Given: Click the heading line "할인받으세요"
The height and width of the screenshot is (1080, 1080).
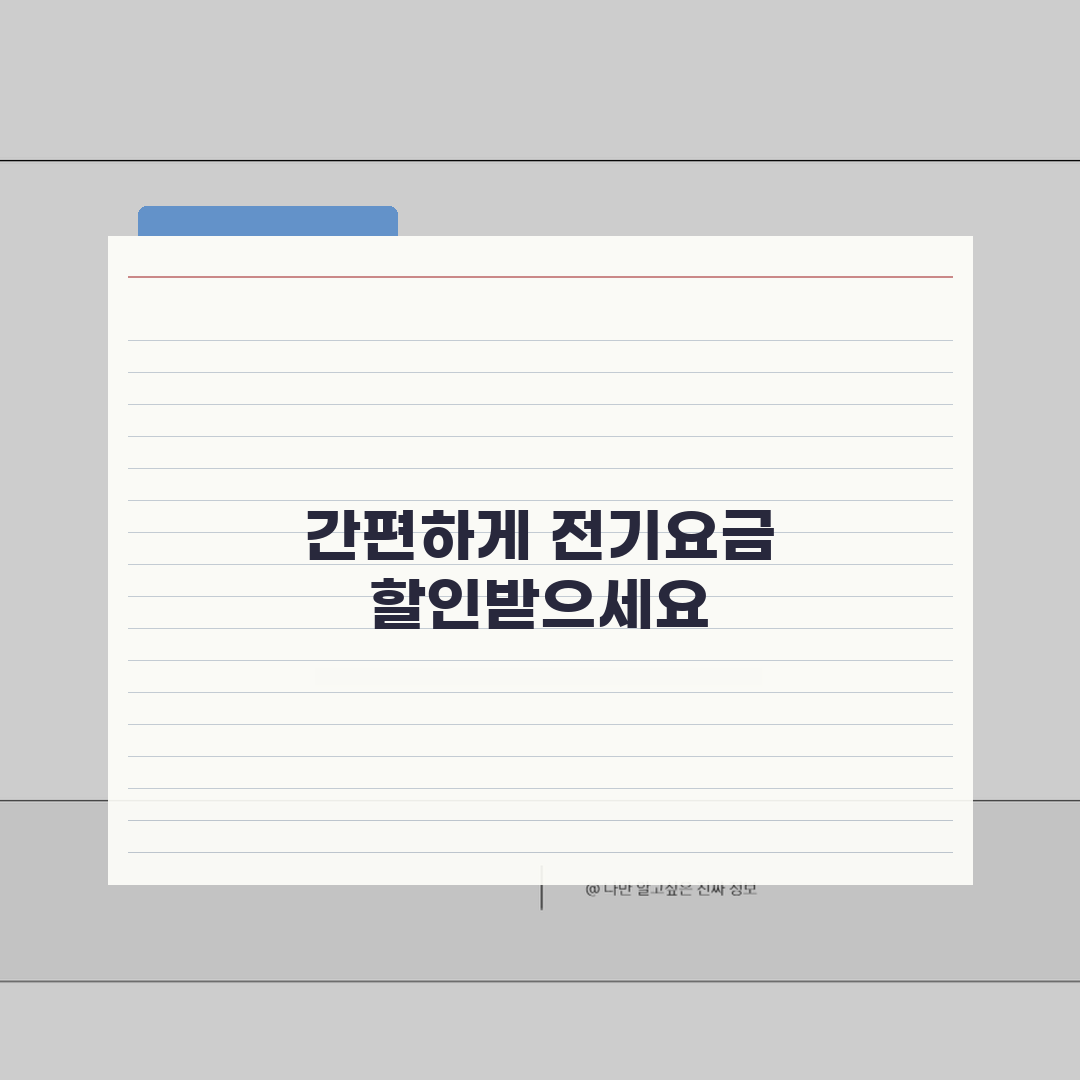Looking at the screenshot, I should 540,603.
